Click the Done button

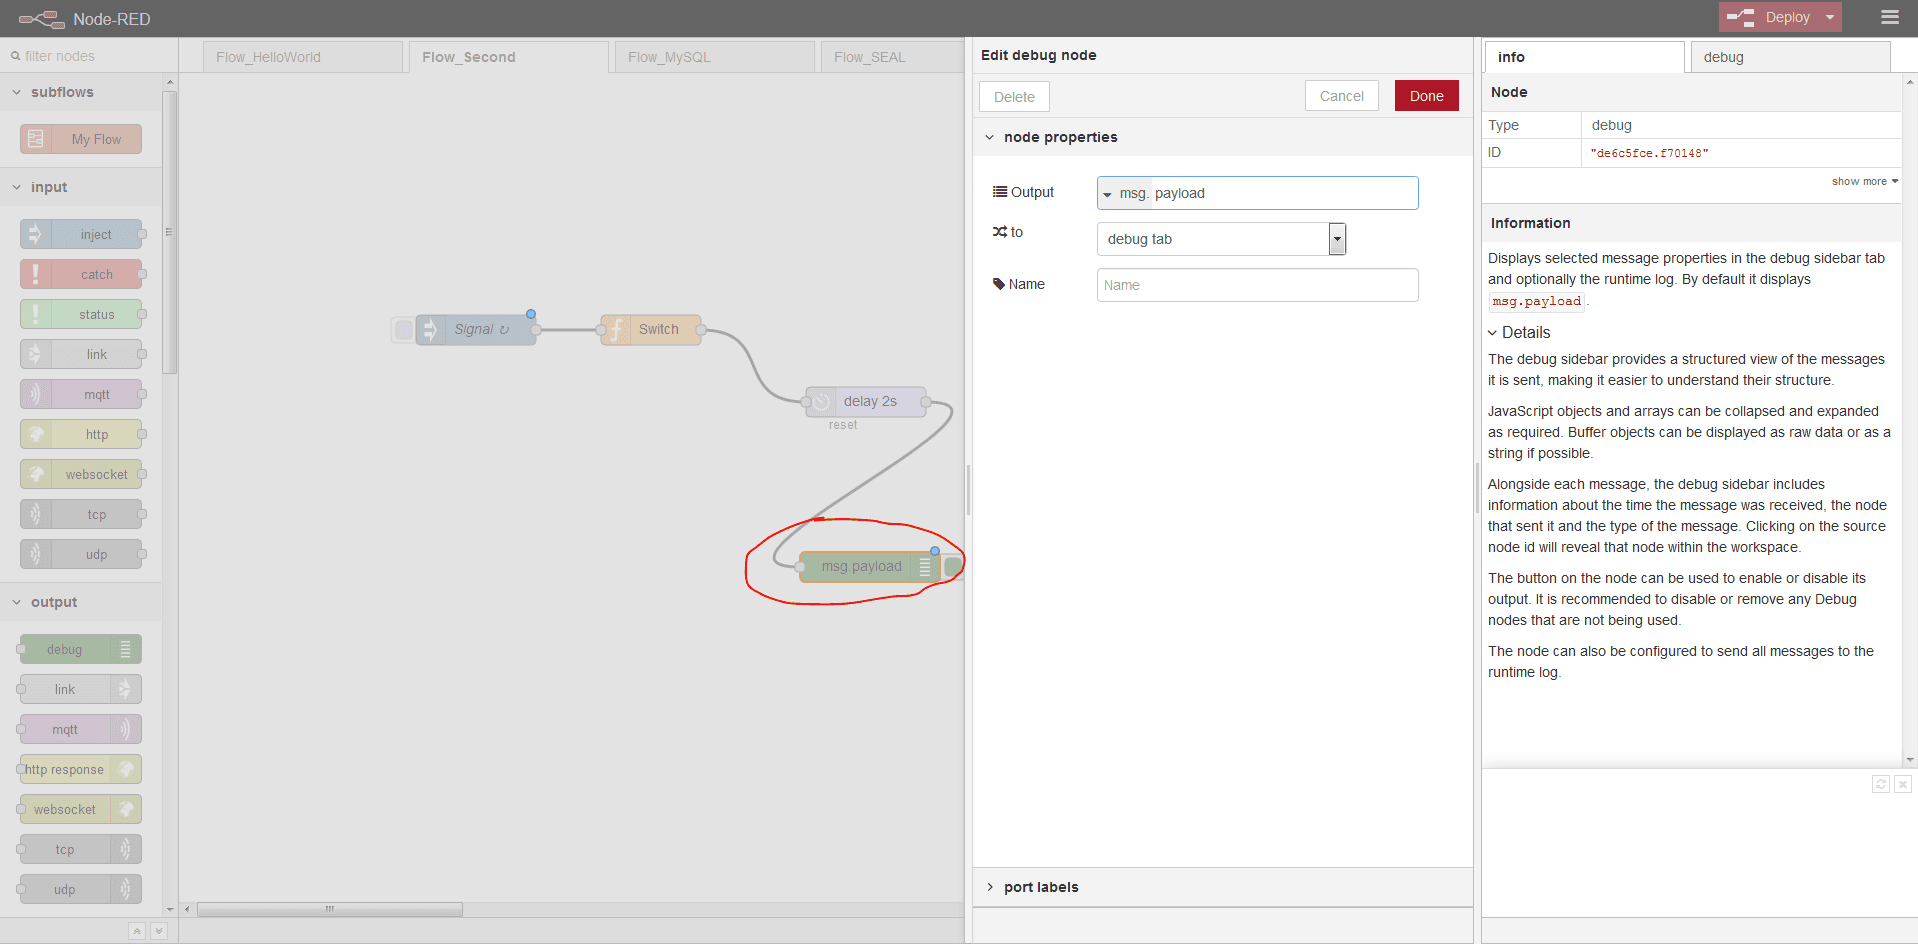pyautogui.click(x=1426, y=96)
